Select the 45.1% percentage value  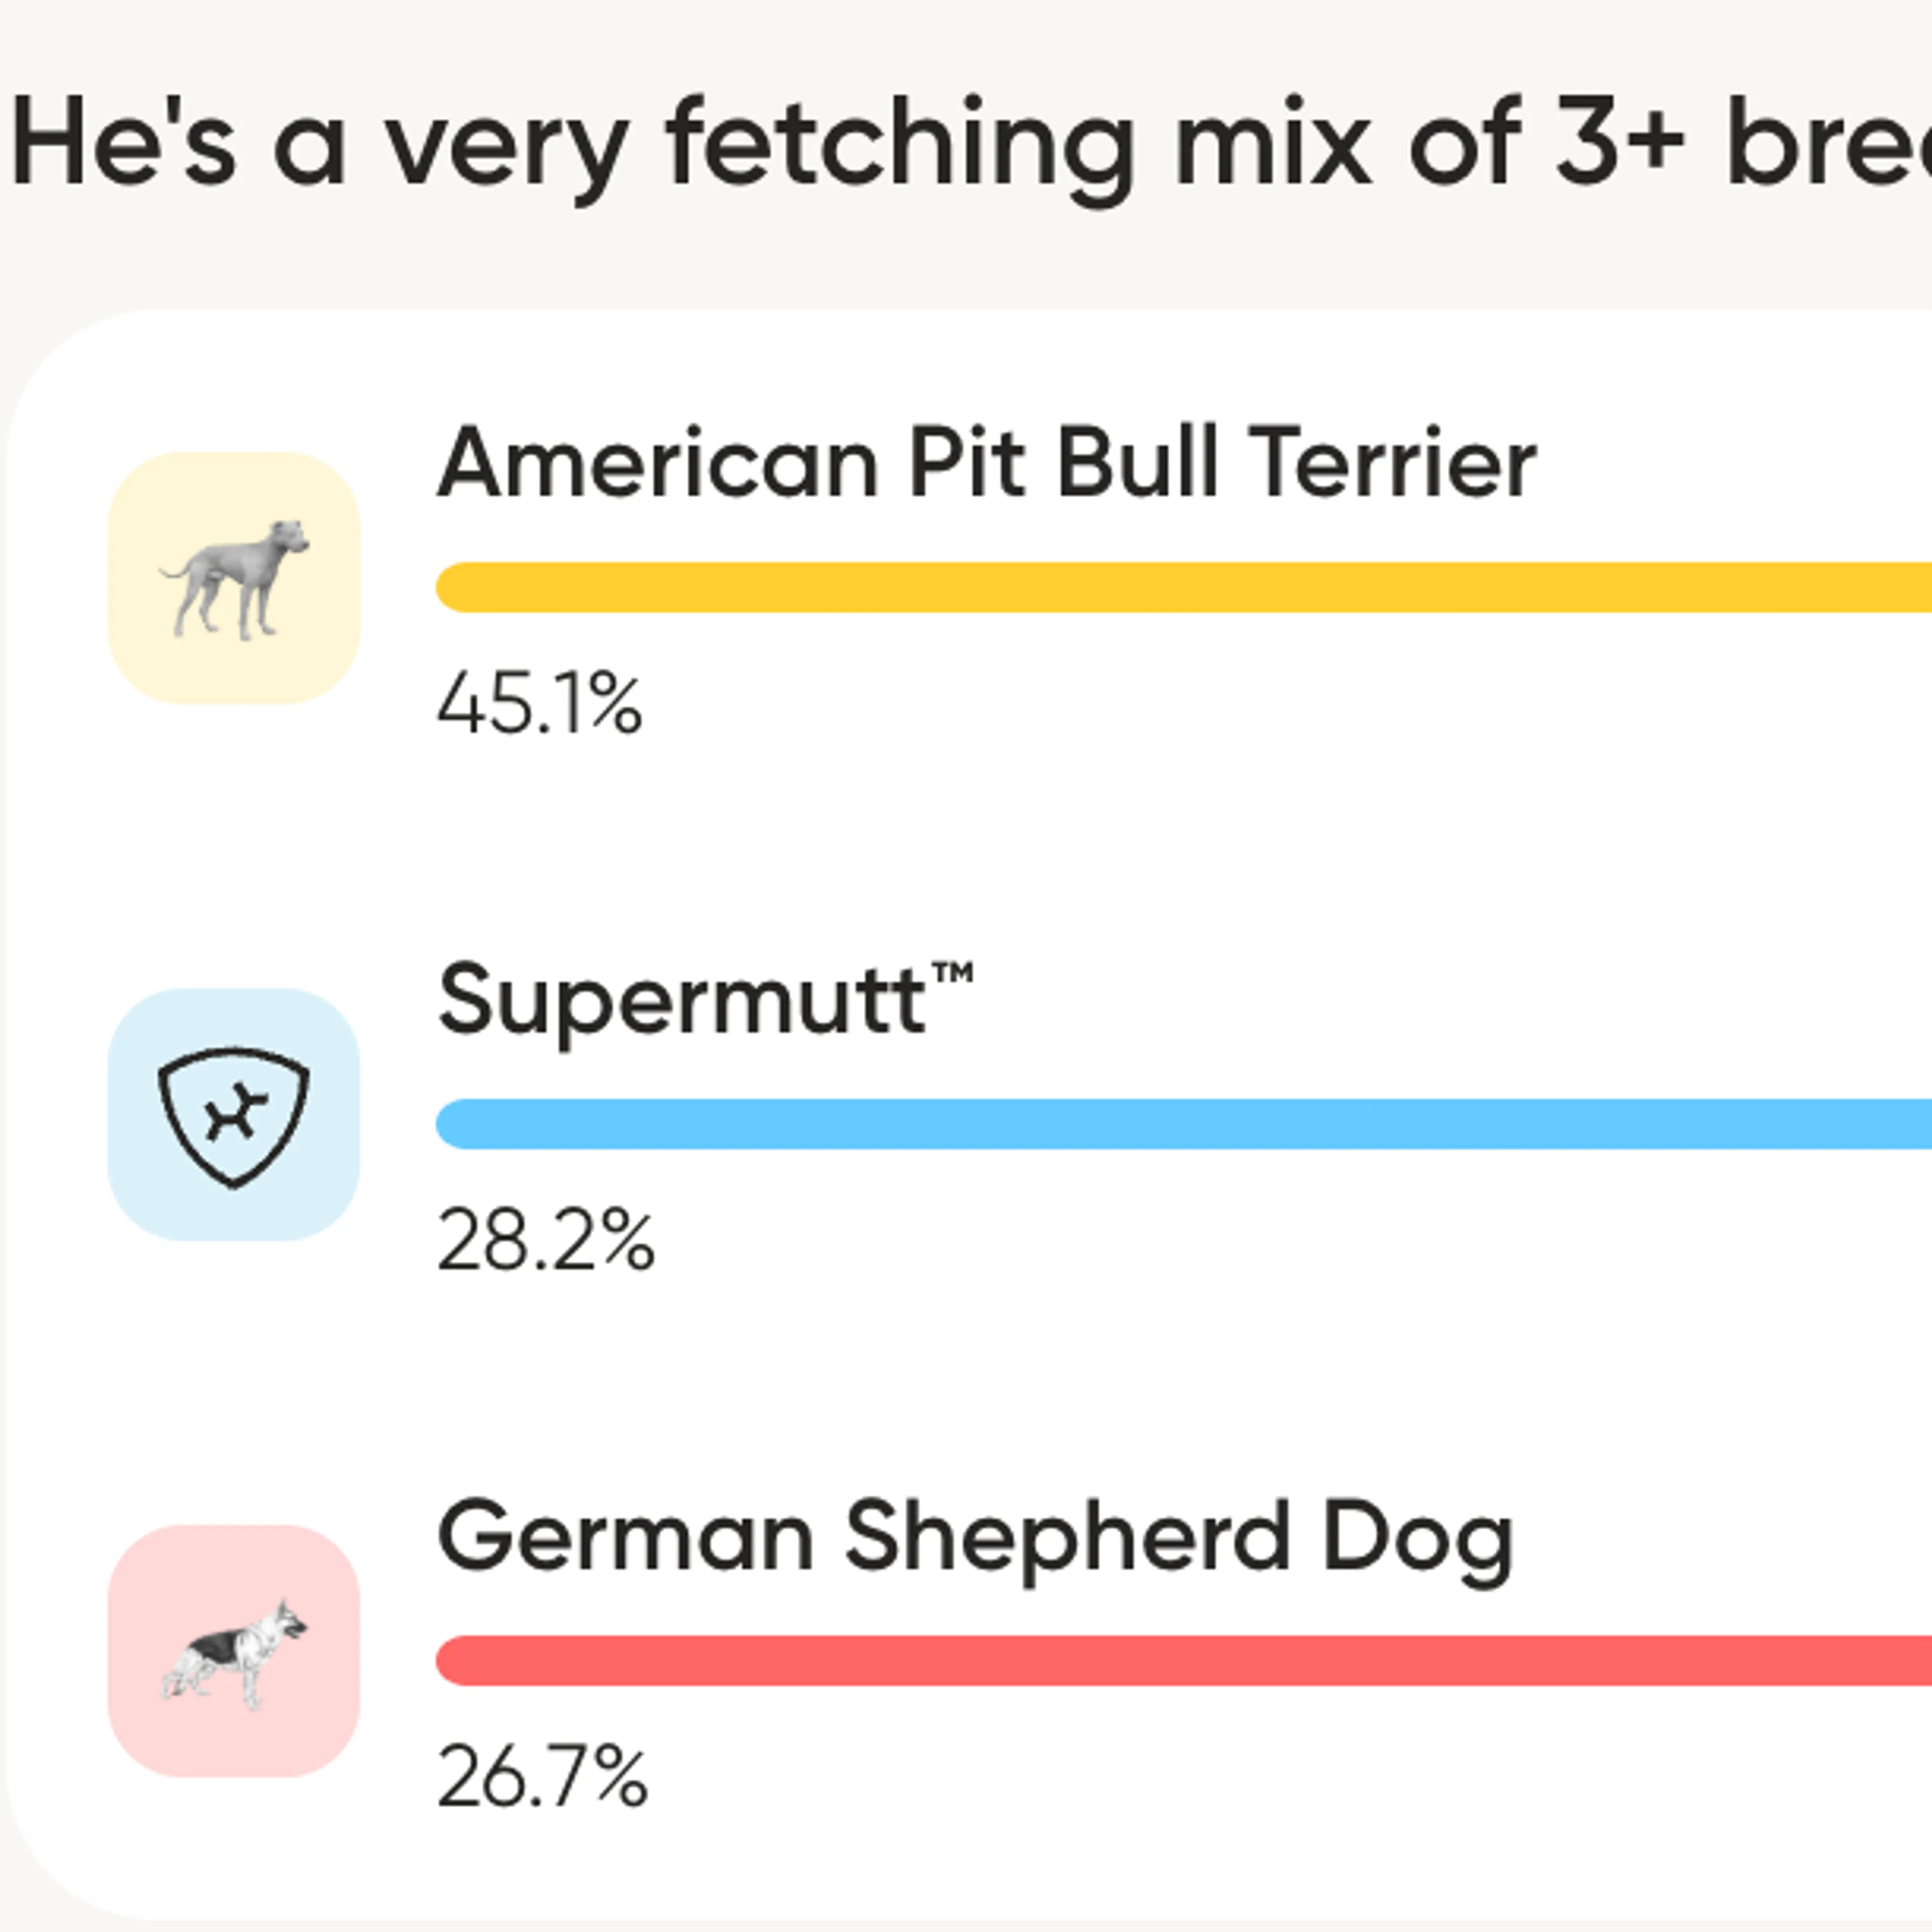point(539,705)
